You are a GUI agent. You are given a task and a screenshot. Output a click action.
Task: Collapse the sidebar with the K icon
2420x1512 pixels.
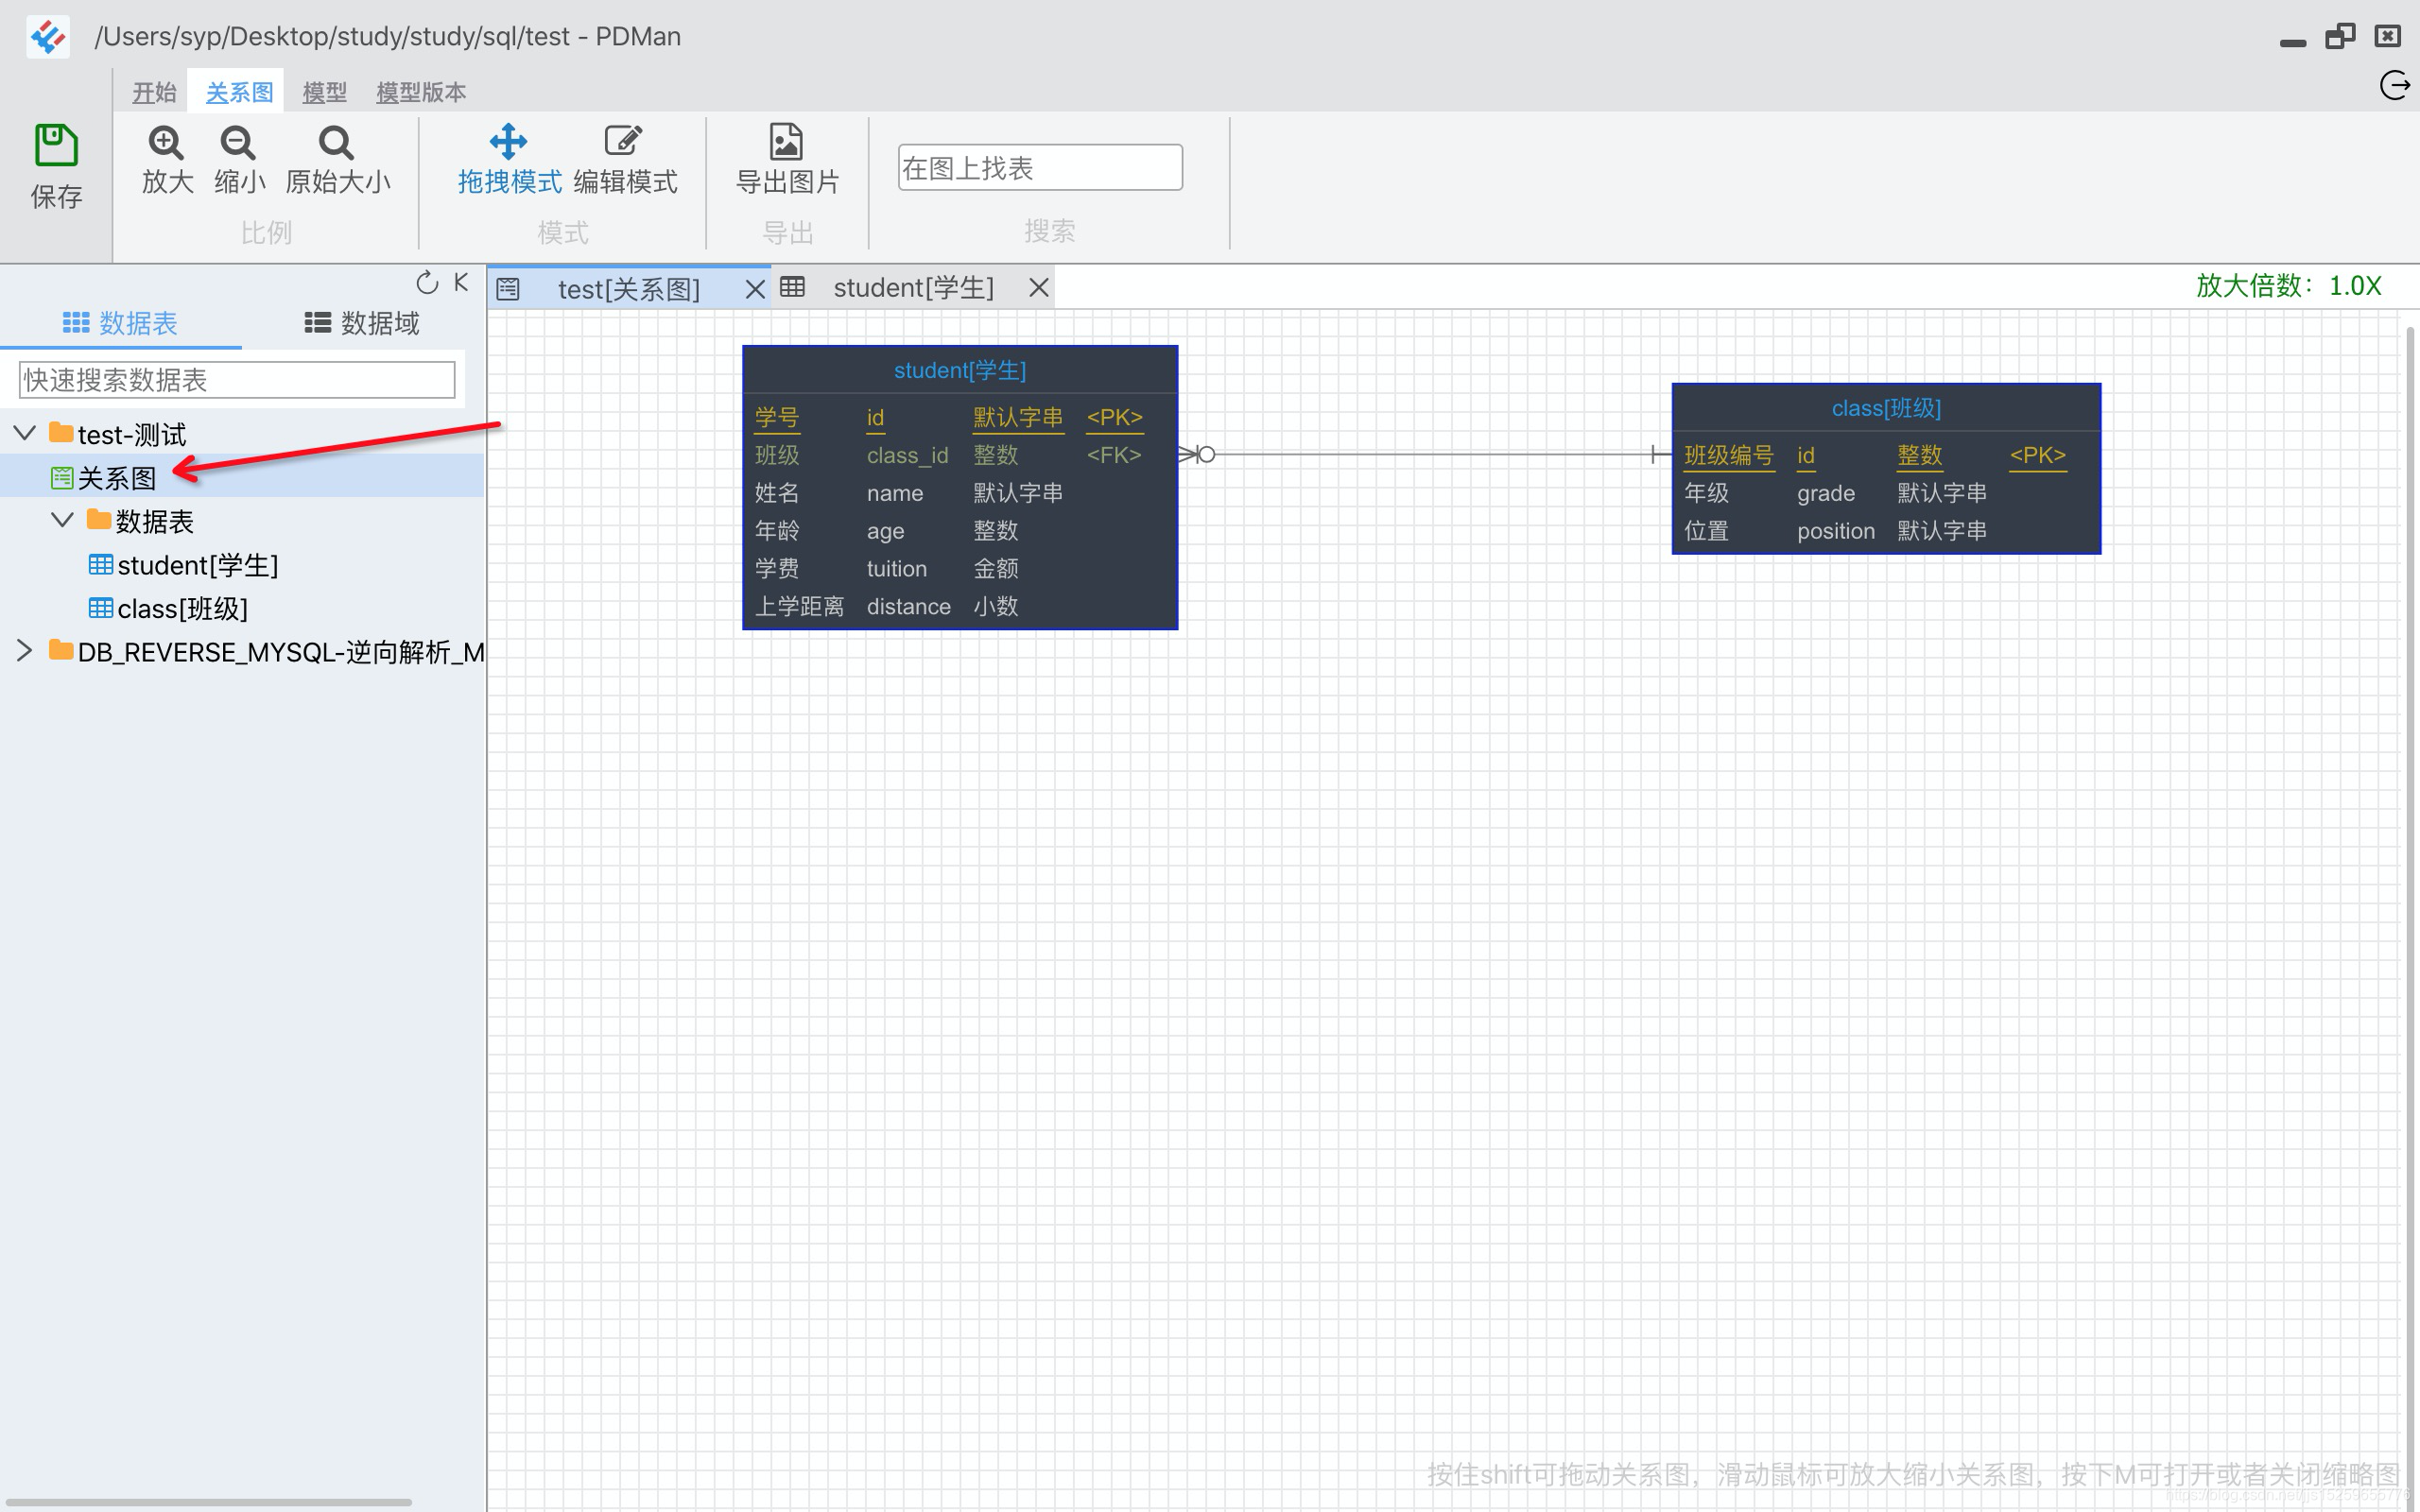(x=461, y=283)
